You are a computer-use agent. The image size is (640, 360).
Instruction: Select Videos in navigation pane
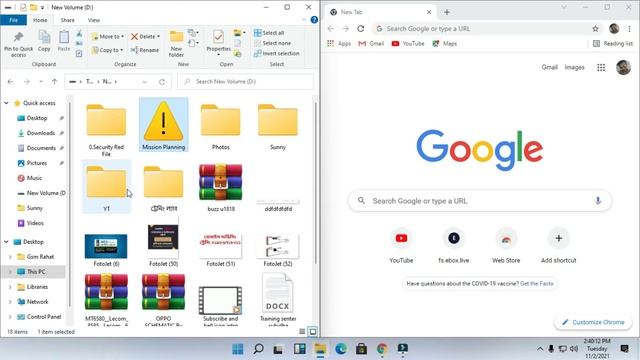(35, 223)
